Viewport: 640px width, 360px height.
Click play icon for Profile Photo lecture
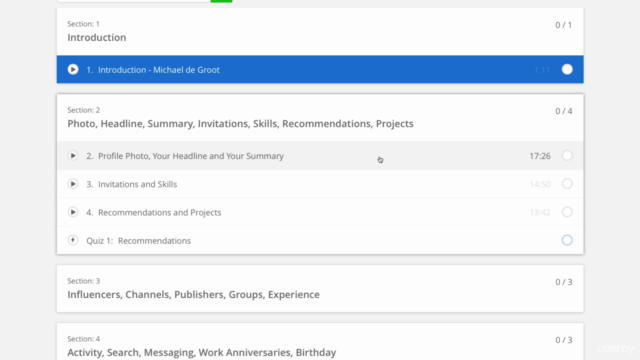pos(73,156)
